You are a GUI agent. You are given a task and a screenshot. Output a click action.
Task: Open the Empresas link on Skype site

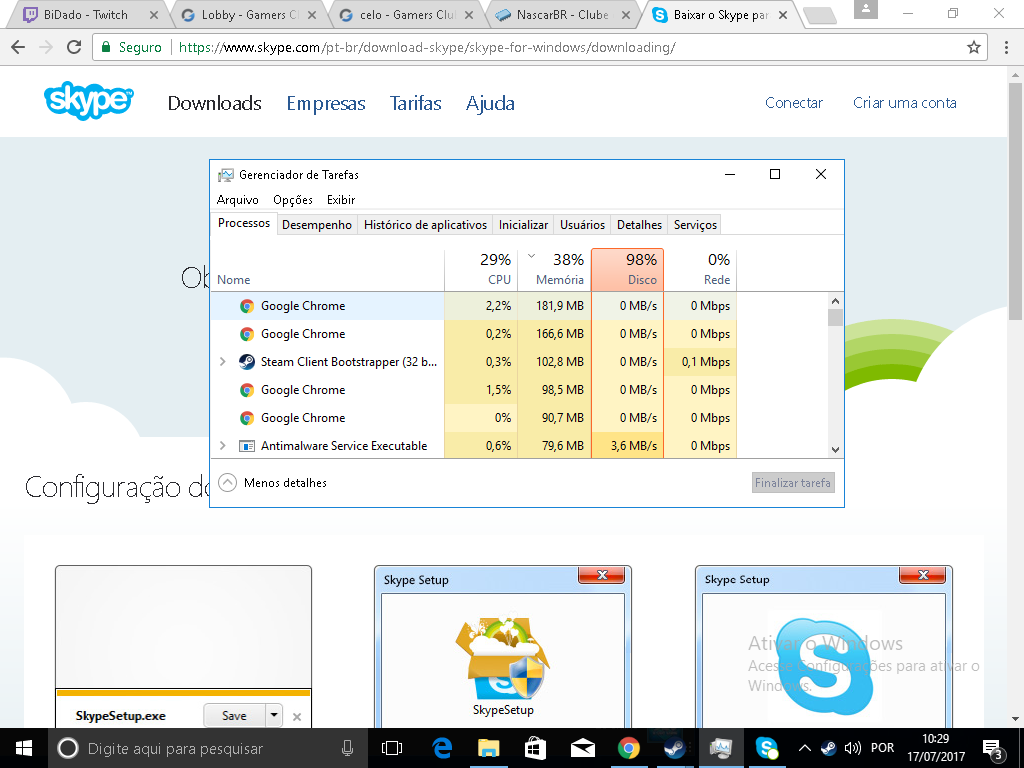point(326,103)
